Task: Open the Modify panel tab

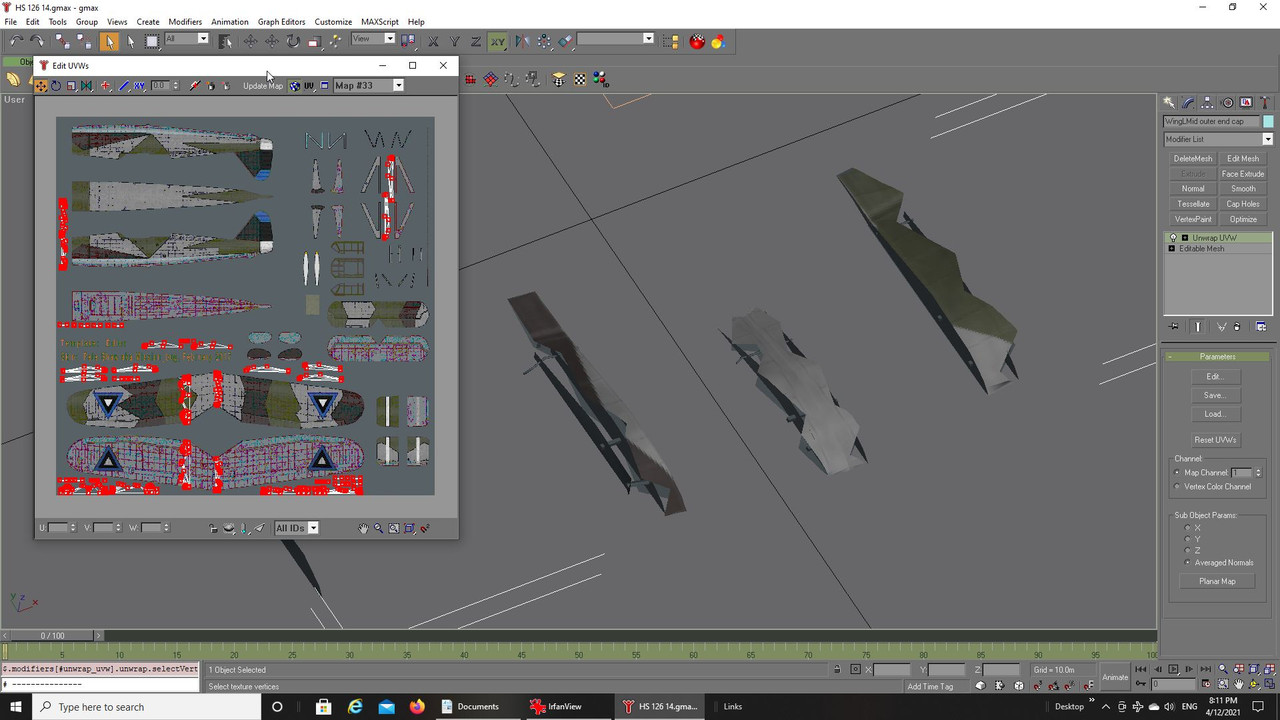Action: point(1188,102)
